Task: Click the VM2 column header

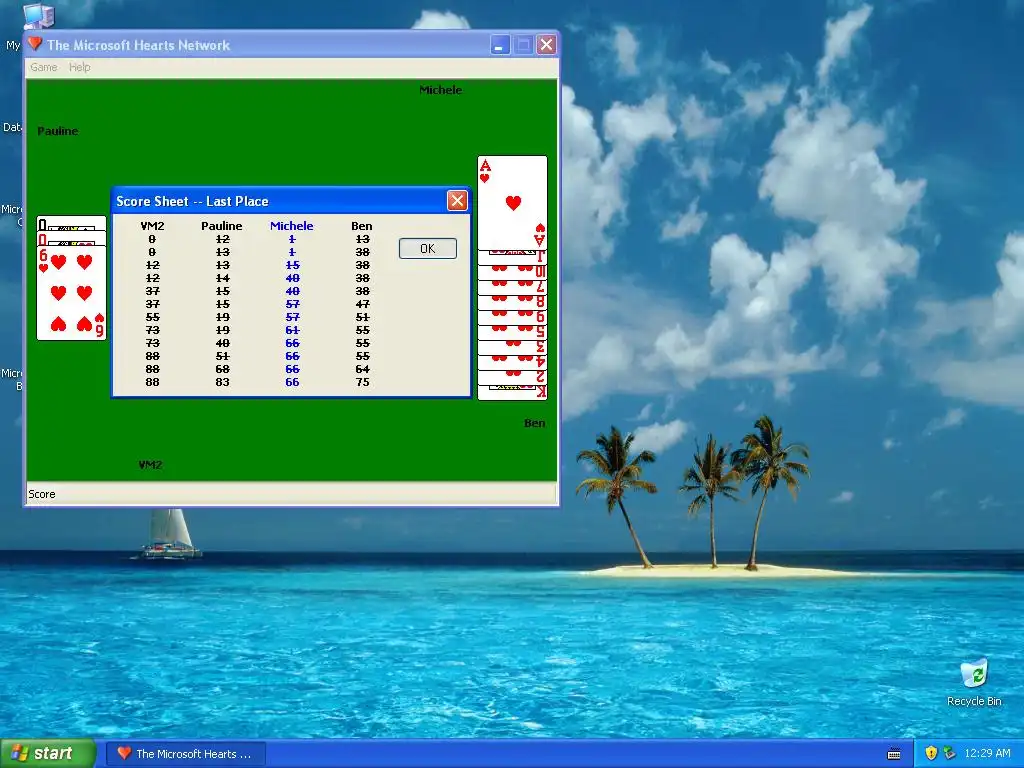Action: pos(152,226)
